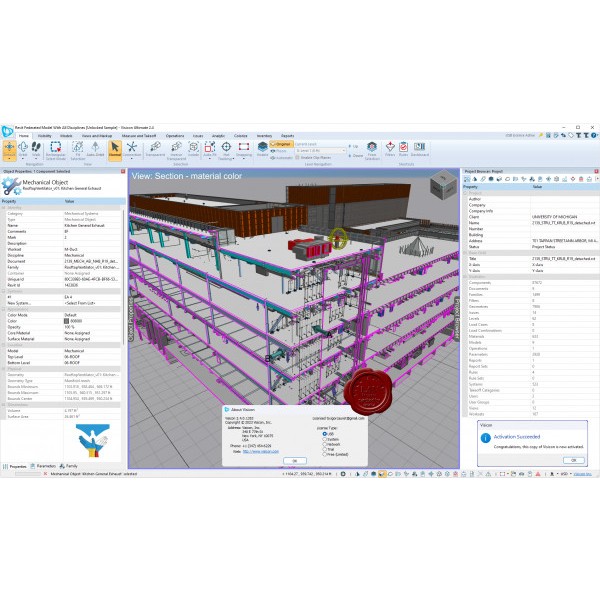Click the vertical Object Properties side tab
Image resolution: width=600 pixels, height=600 pixels.
click(131, 319)
